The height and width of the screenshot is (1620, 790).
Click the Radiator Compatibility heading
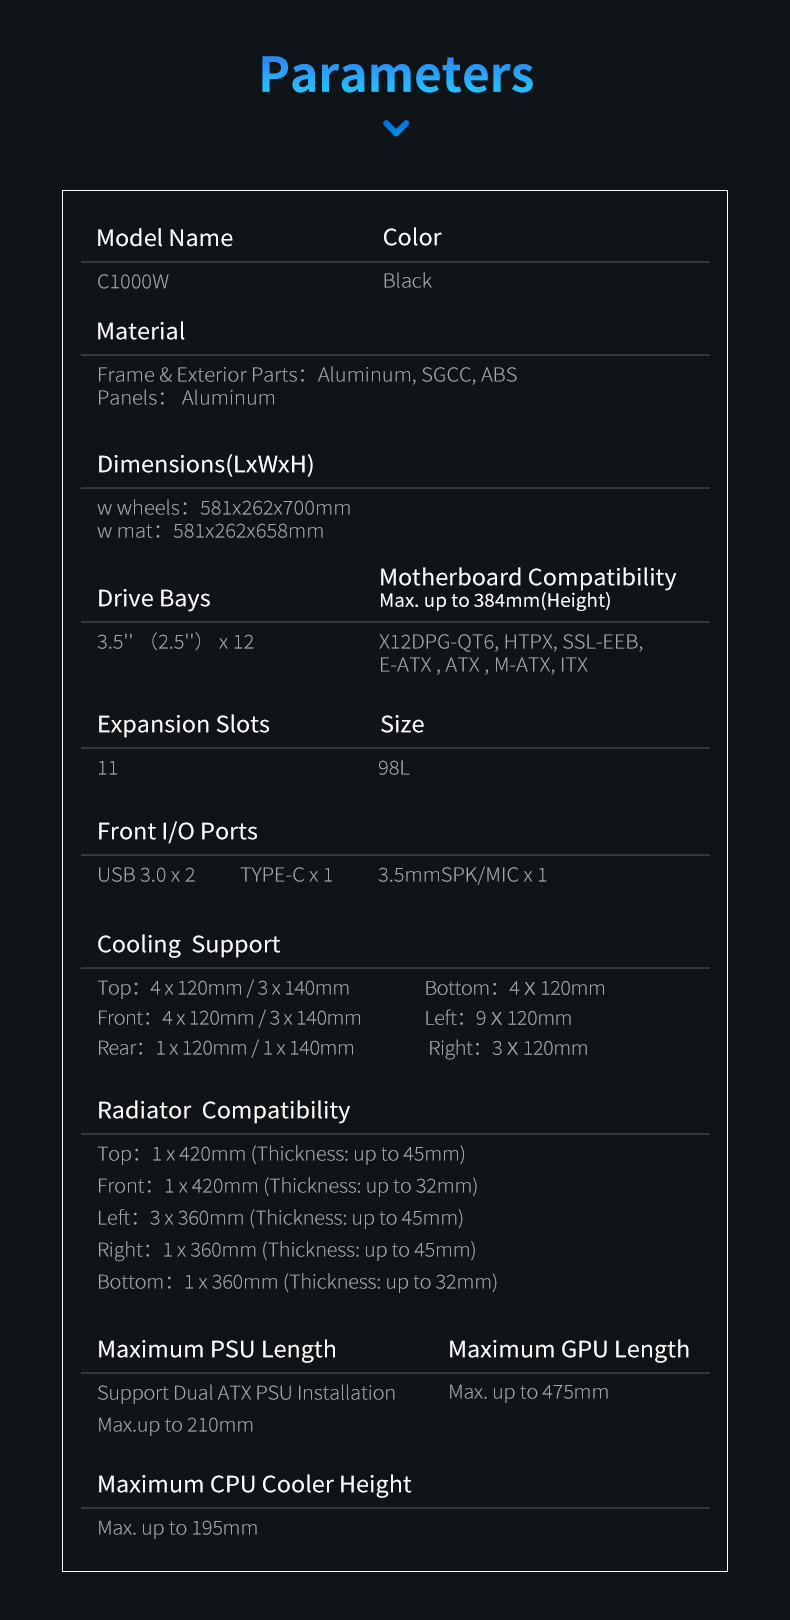224,1111
